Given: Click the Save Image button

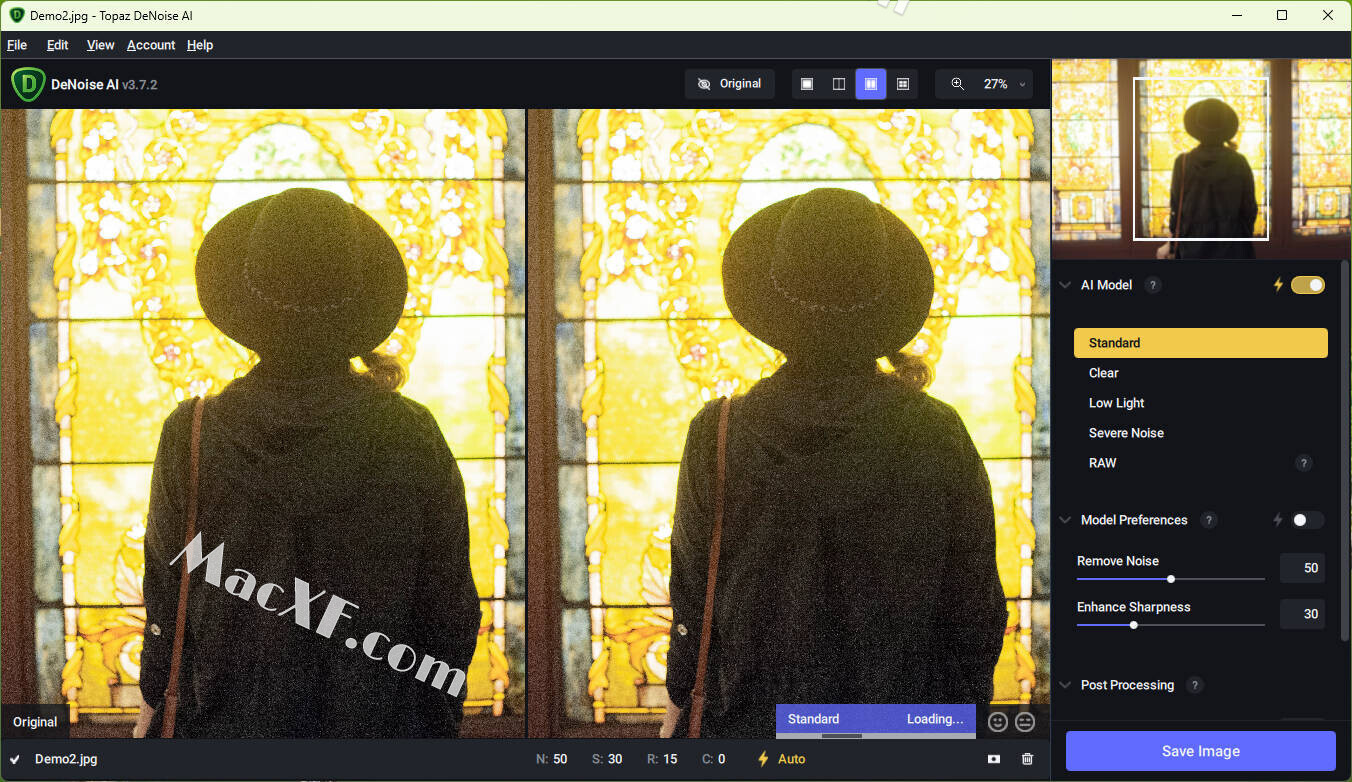Looking at the screenshot, I should (x=1201, y=751).
